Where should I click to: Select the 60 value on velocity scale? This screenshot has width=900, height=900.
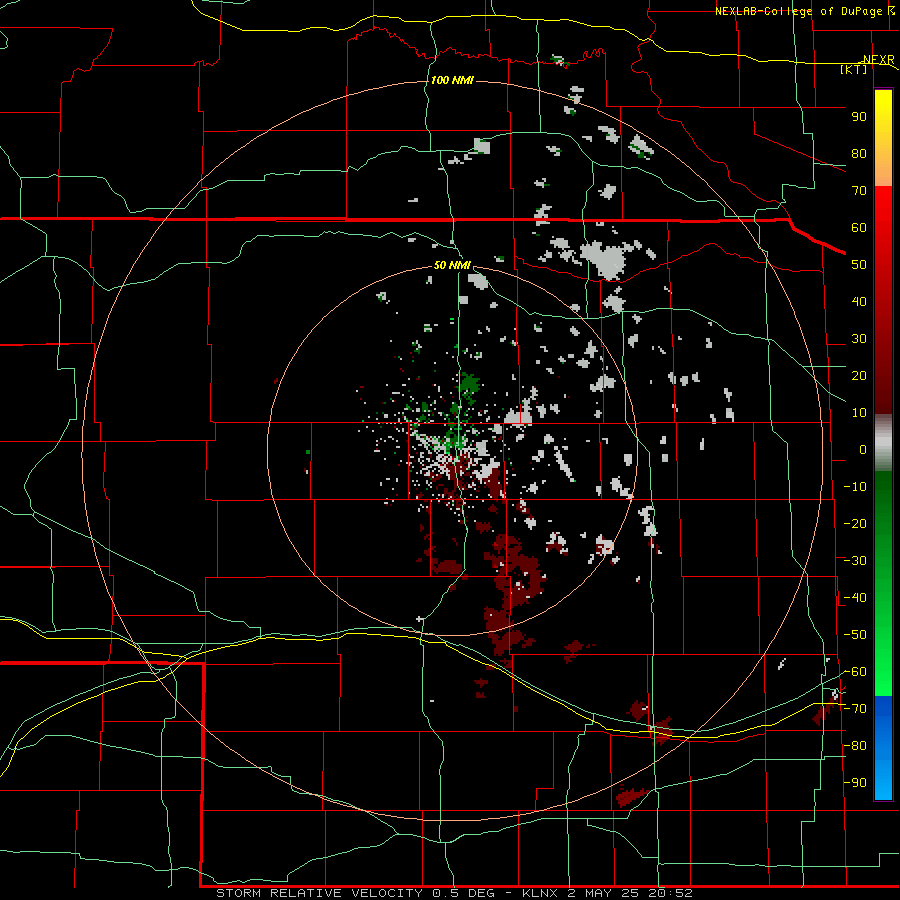pyautogui.click(x=859, y=228)
